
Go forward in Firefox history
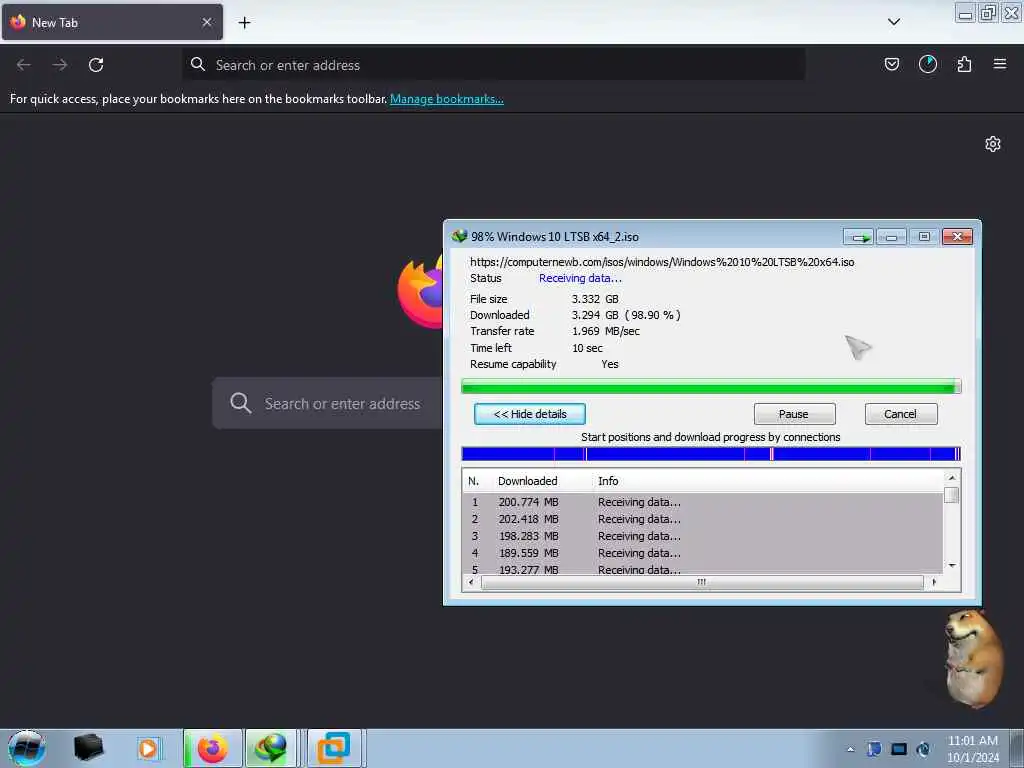point(60,65)
